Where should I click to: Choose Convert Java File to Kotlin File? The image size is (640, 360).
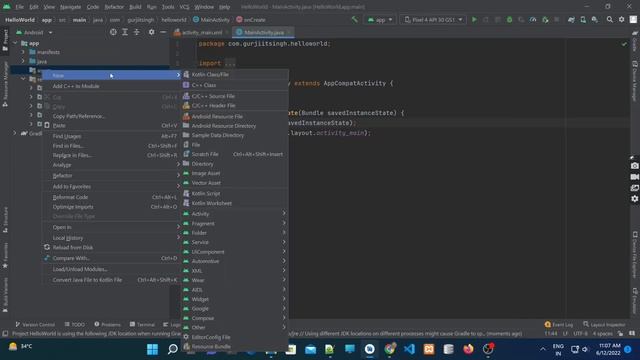(111, 280)
